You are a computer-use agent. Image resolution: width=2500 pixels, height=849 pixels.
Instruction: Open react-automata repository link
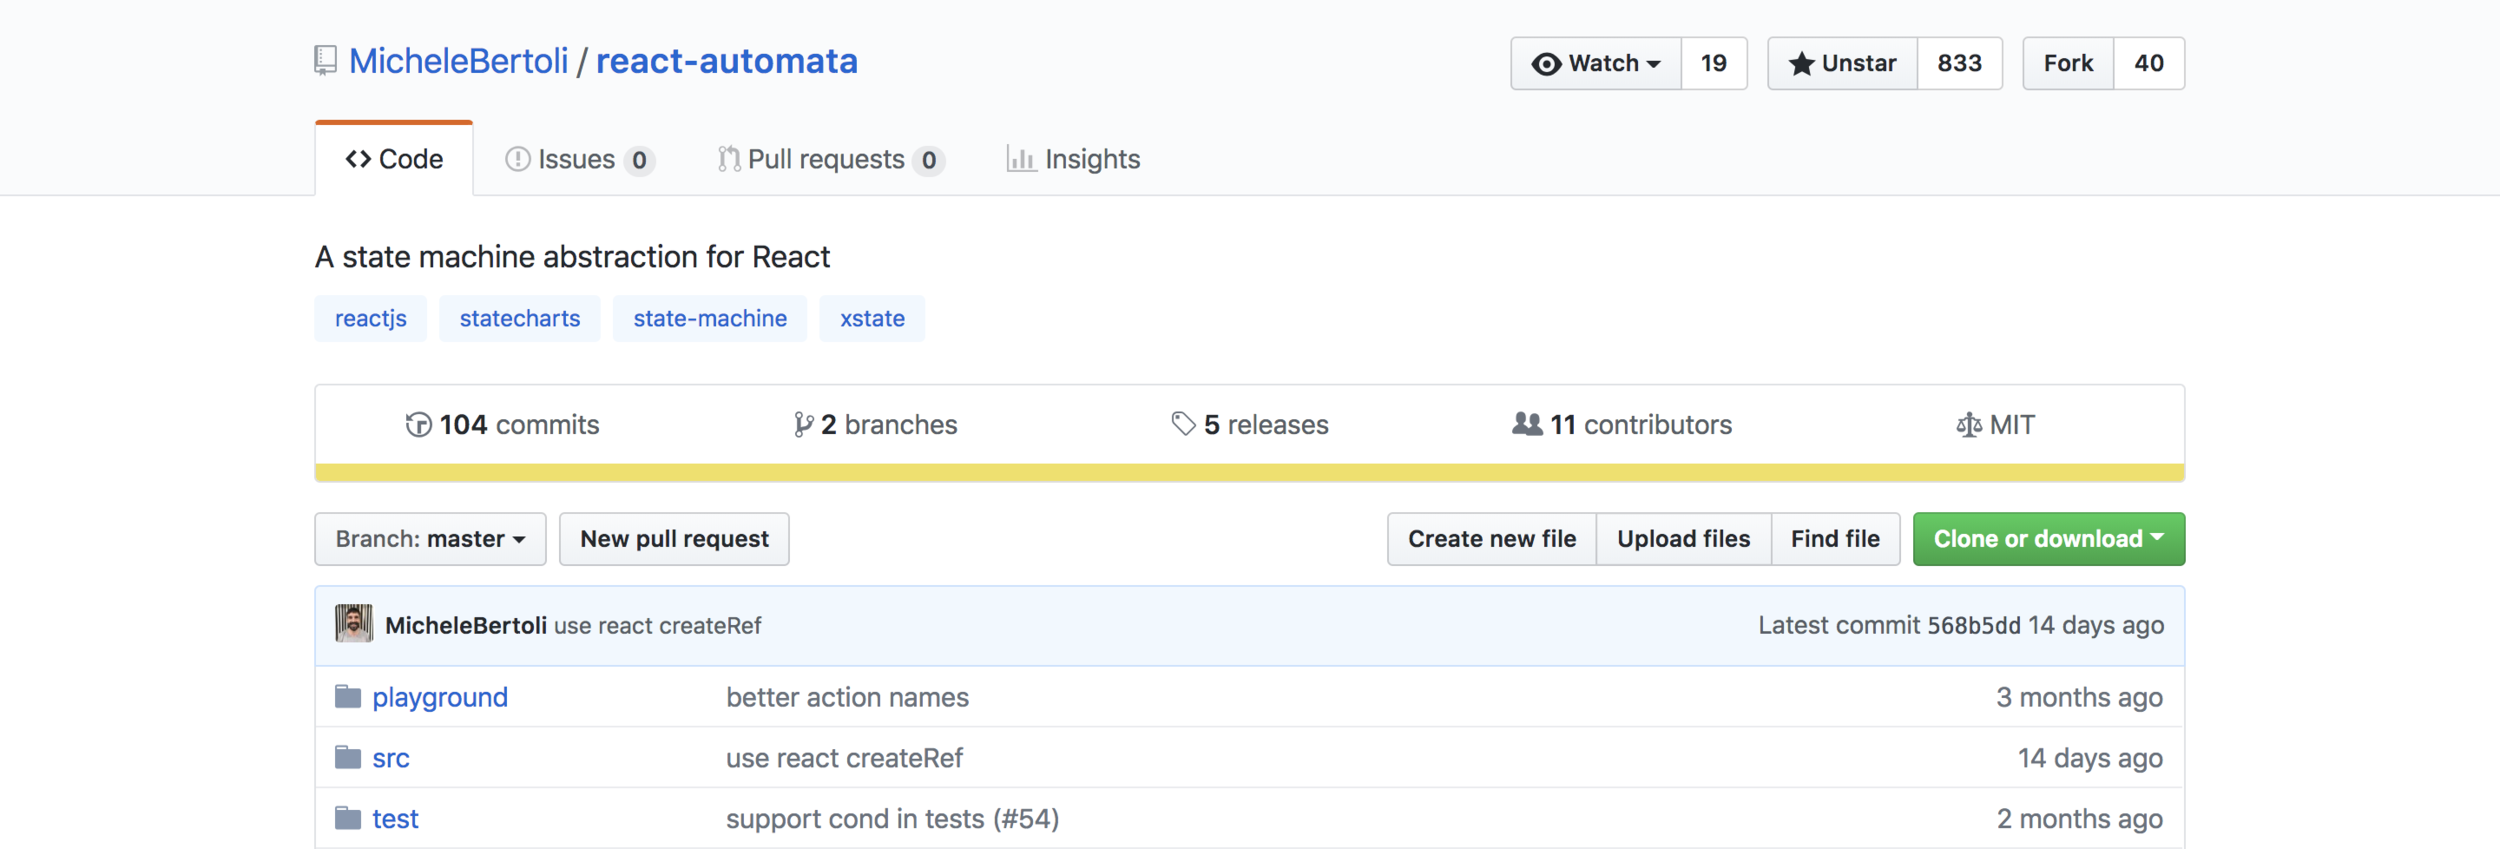click(727, 61)
